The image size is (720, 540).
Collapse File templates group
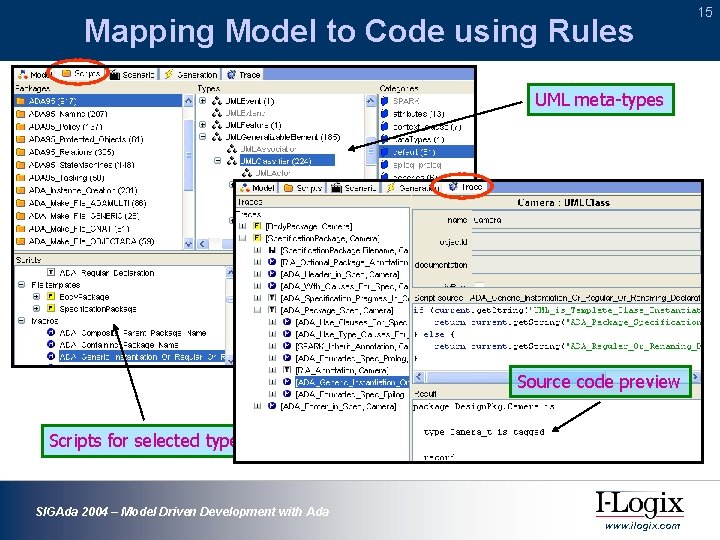[21, 285]
